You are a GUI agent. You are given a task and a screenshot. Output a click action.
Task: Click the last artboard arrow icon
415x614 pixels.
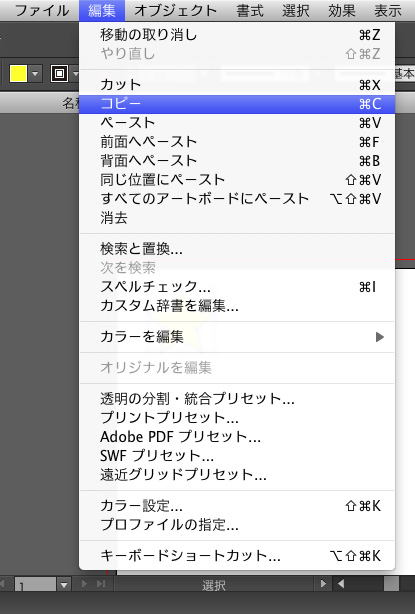pos(101,584)
